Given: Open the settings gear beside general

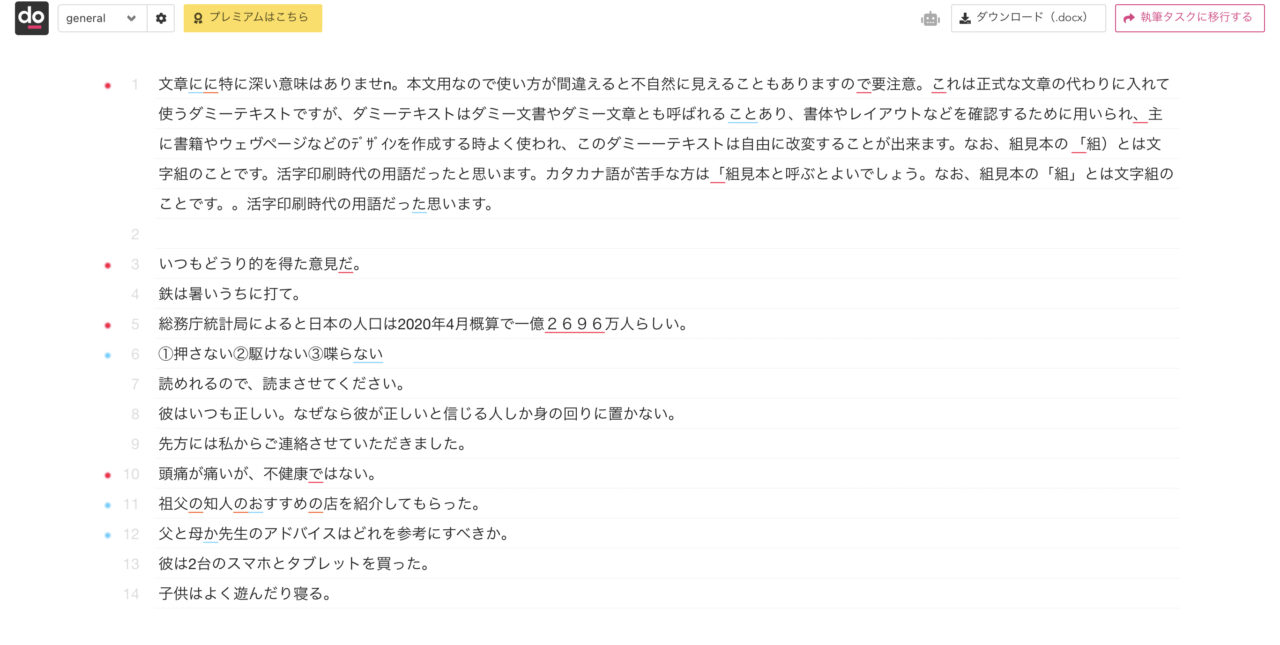Looking at the screenshot, I should [x=161, y=18].
